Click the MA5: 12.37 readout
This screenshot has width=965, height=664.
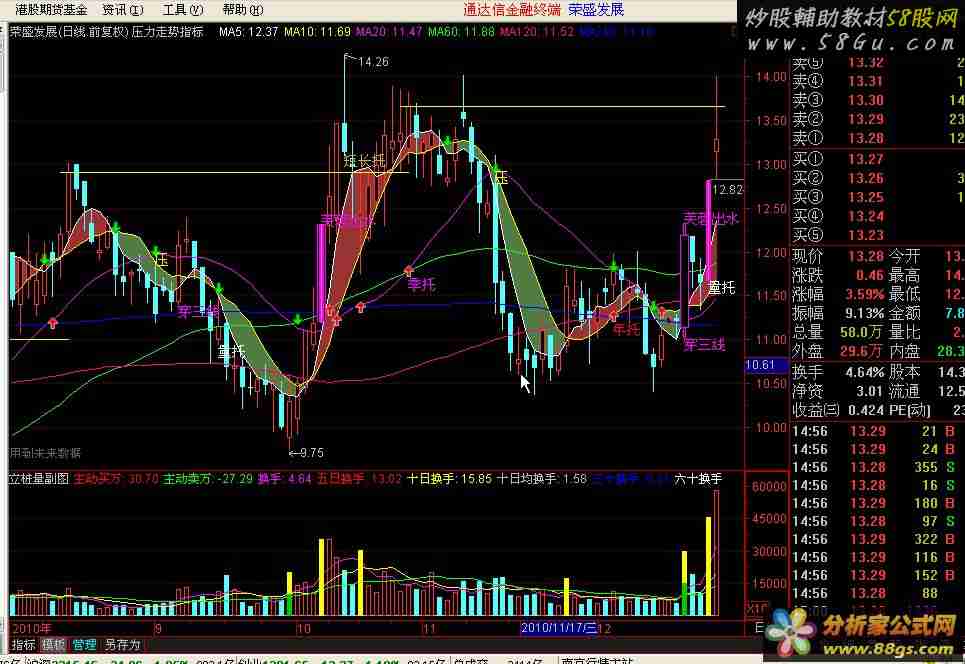click(x=249, y=32)
